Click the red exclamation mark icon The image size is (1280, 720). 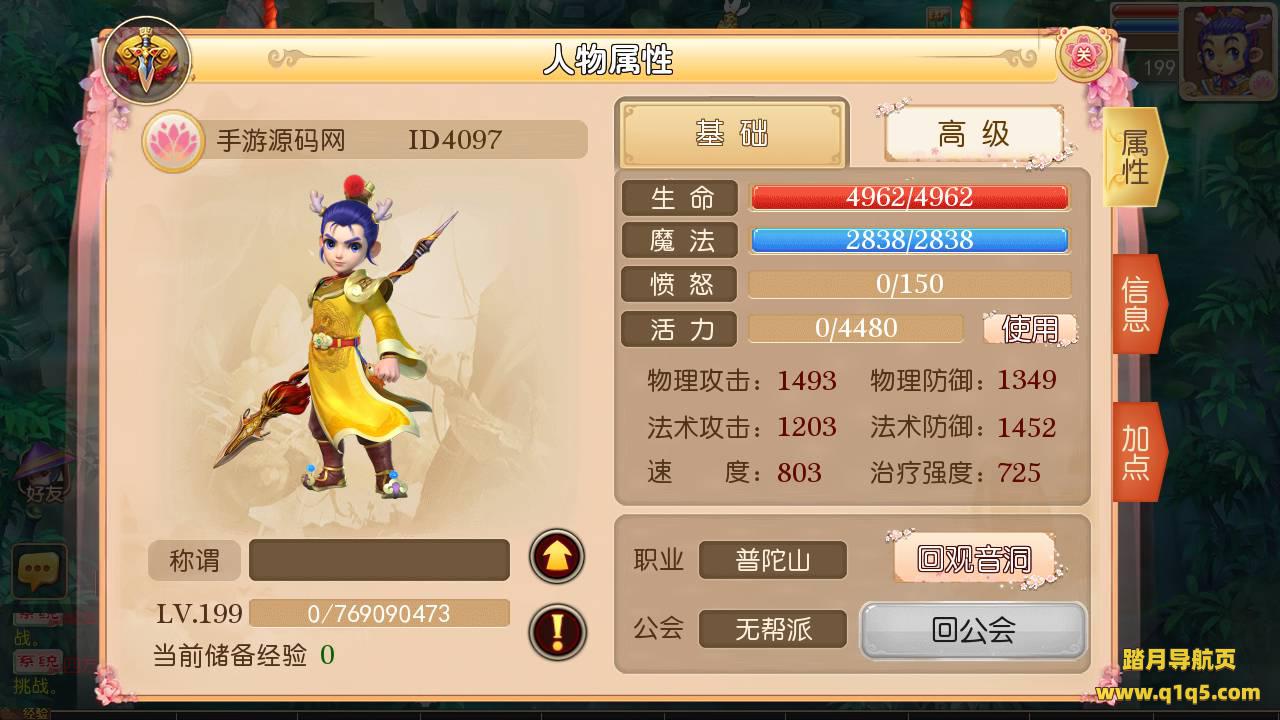click(557, 632)
